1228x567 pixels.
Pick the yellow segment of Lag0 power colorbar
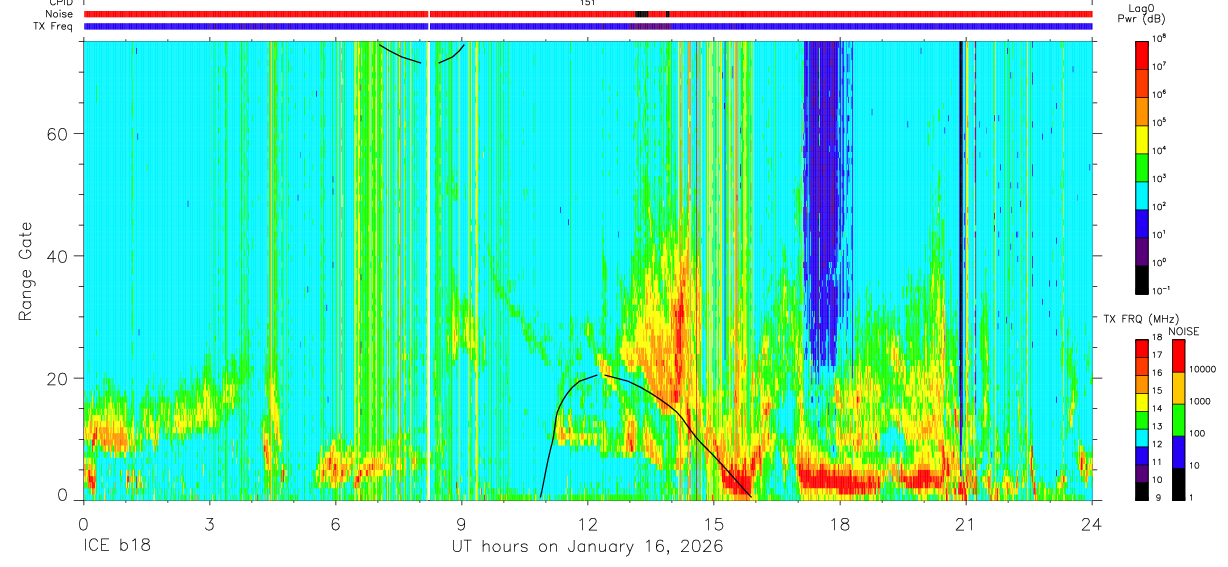point(1142,137)
